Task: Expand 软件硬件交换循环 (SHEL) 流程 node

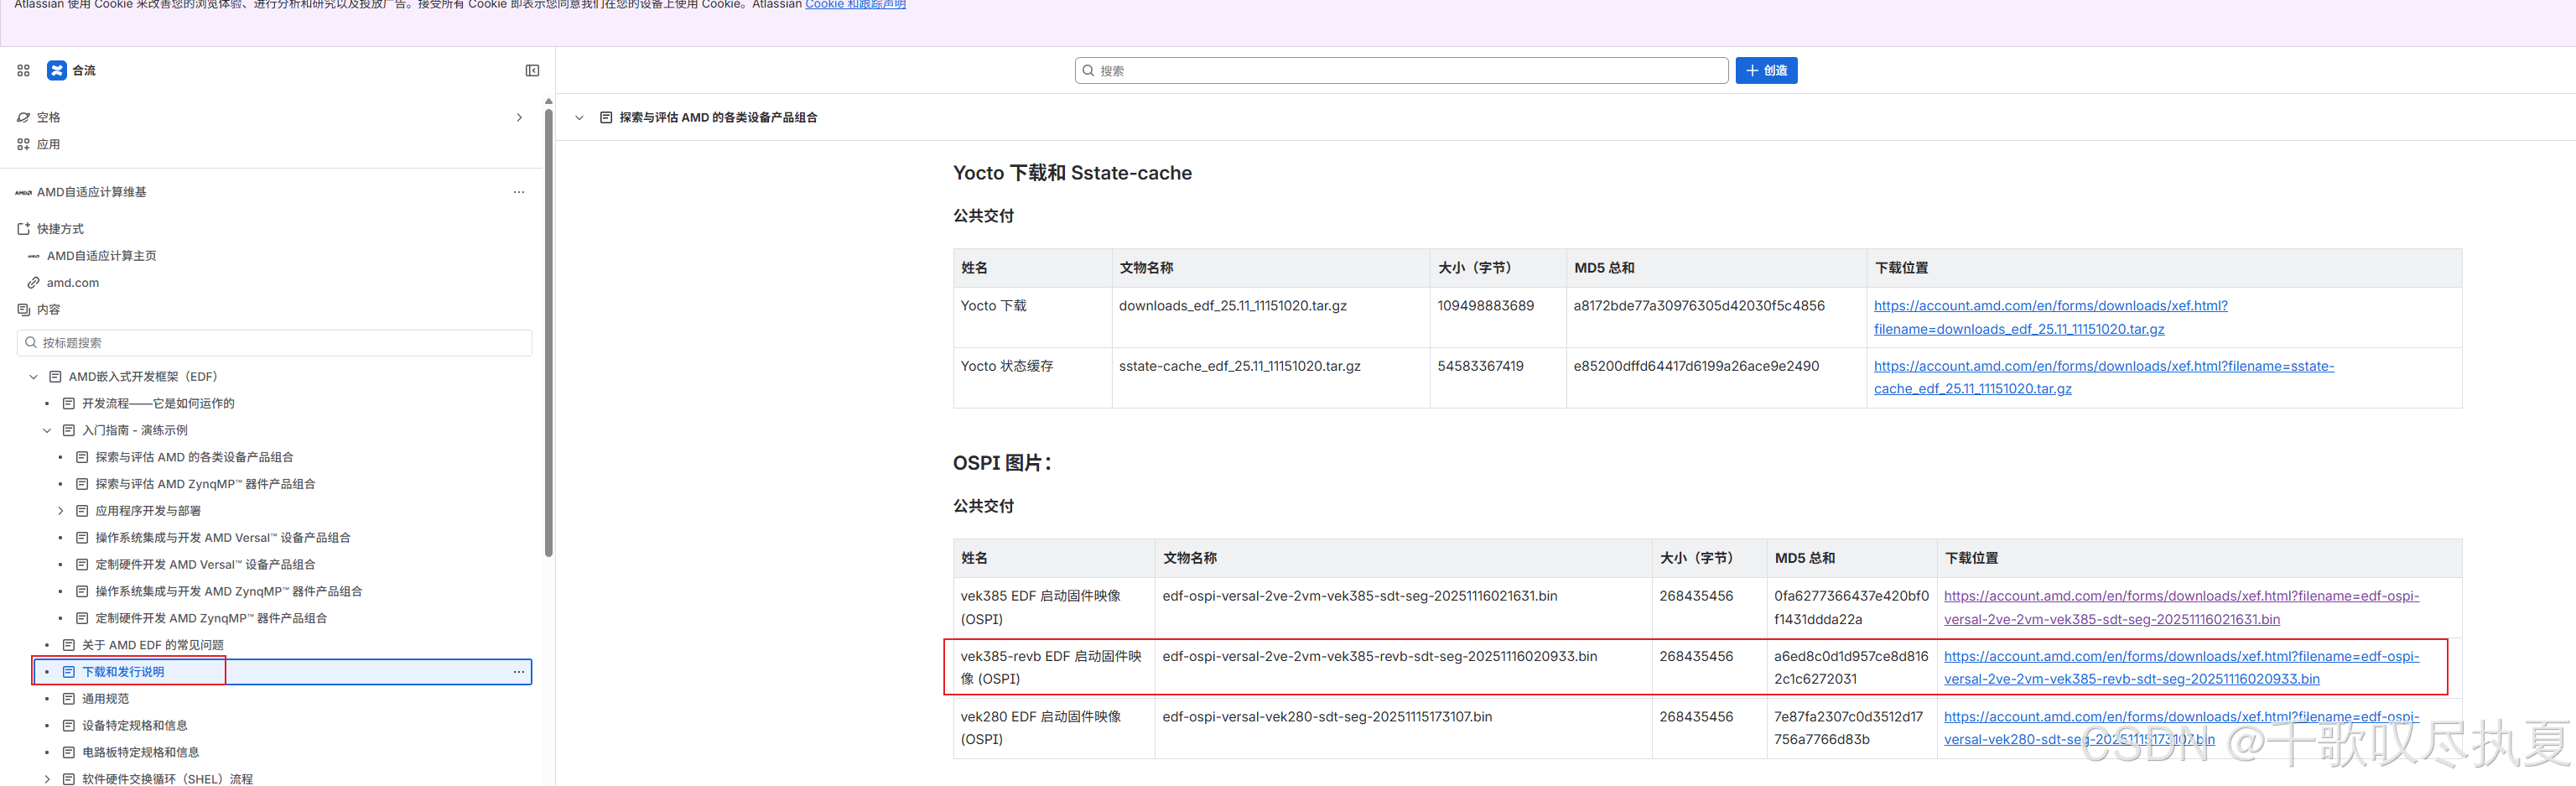Action: coord(46,779)
